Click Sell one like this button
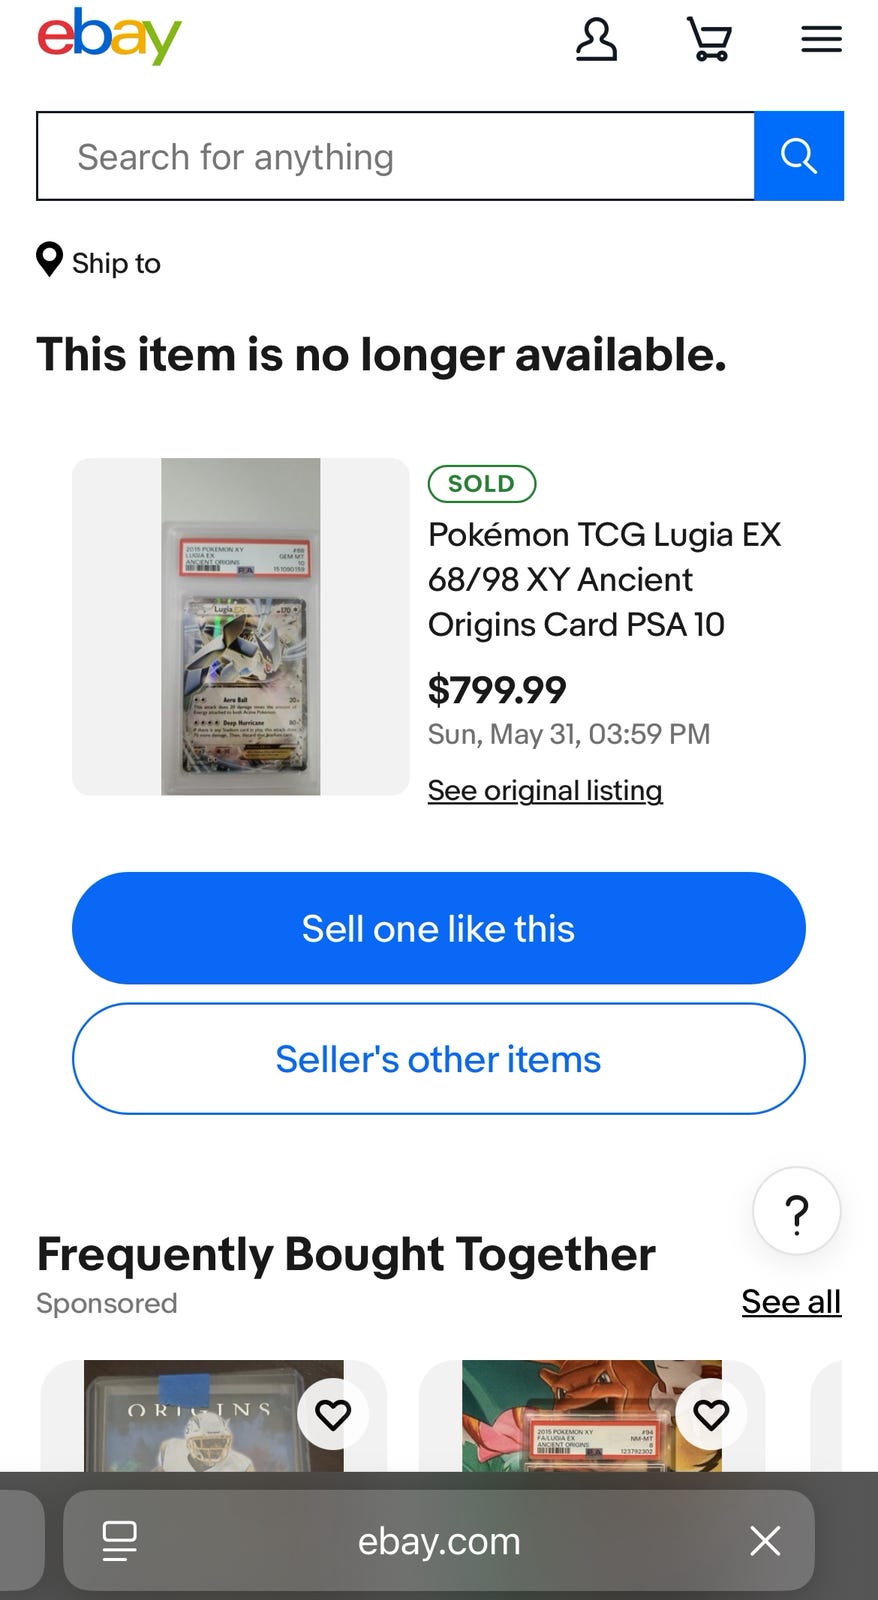Viewport: 878px width, 1600px height. (438, 928)
